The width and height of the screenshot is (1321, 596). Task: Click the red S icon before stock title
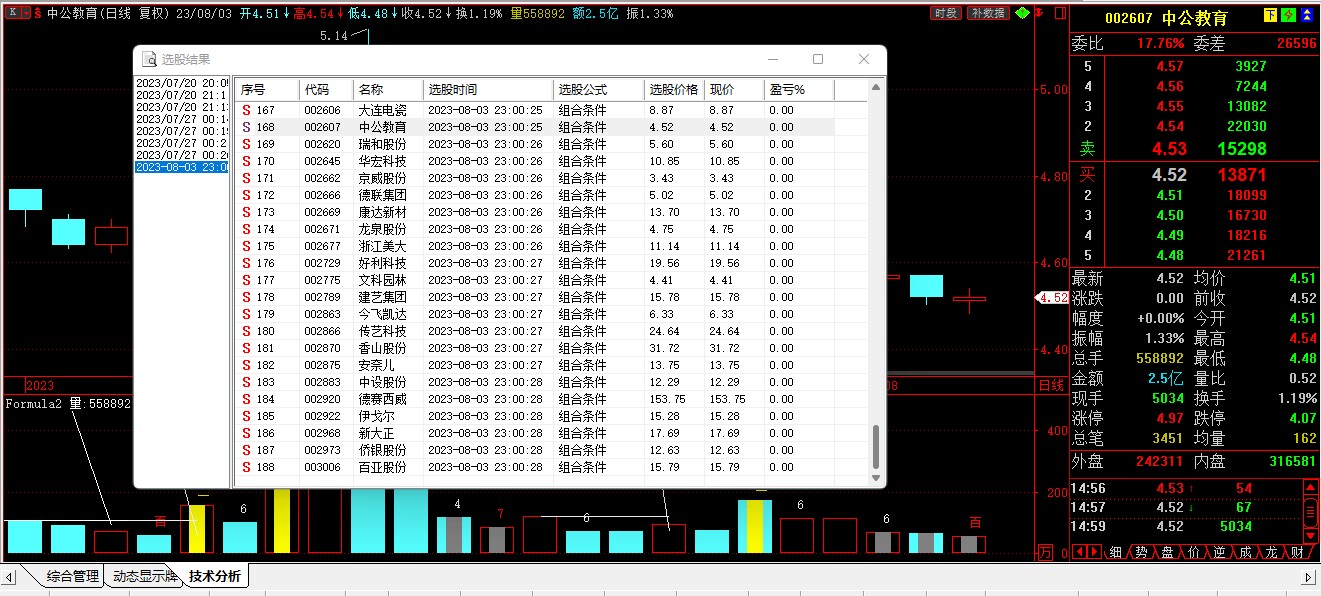(37, 14)
